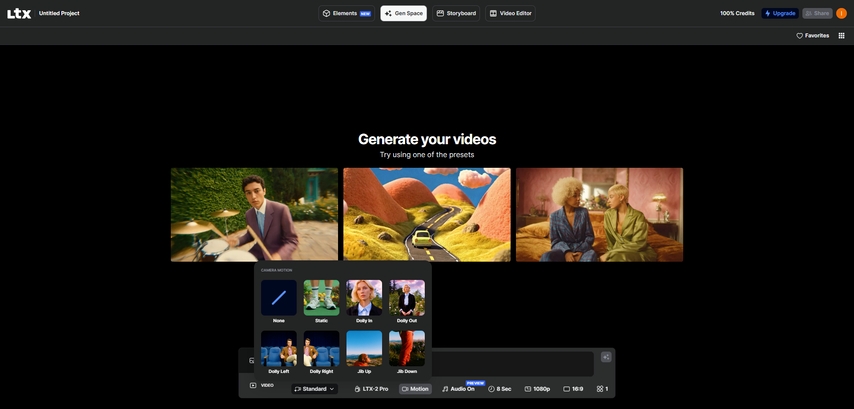Viewport: 854px width, 409px height.
Task: Open the 16:9 aspect ratio selector
Action: tap(573, 389)
